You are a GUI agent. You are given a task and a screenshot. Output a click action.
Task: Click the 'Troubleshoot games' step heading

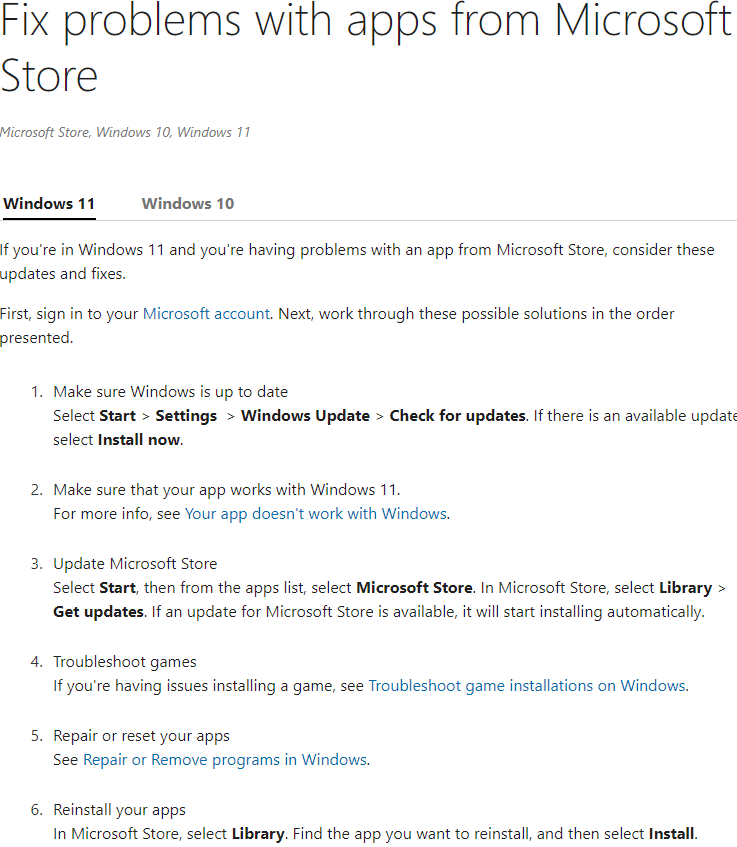(125, 662)
